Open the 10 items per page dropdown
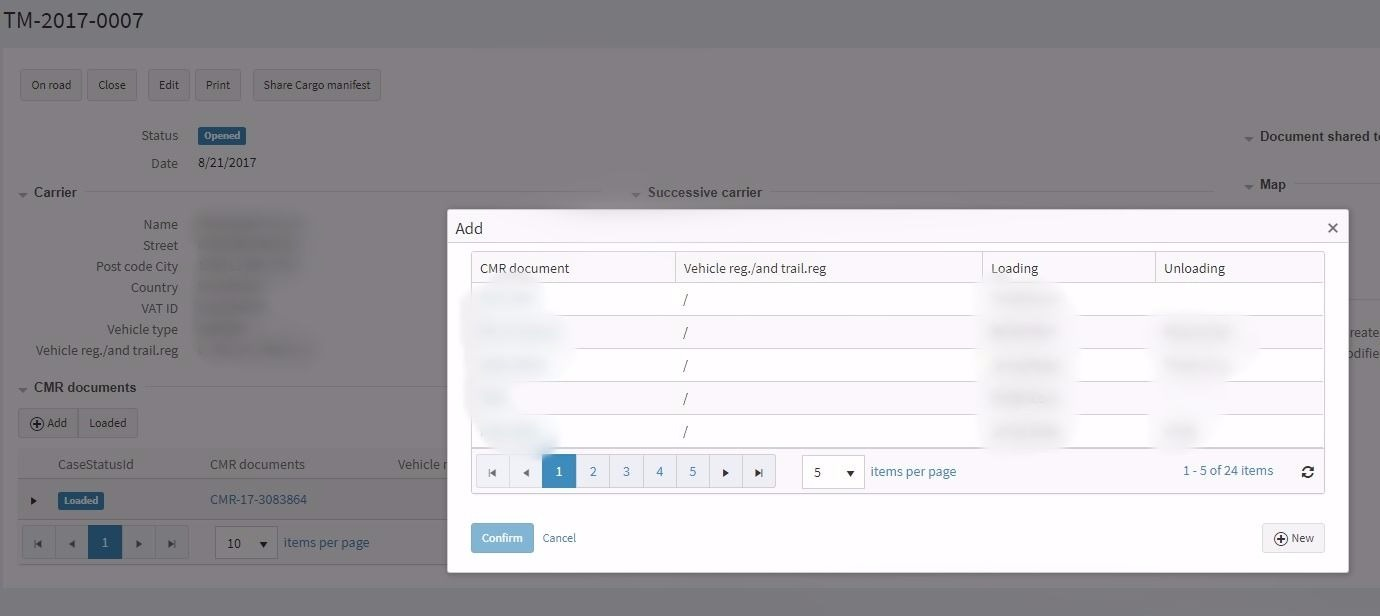Image resolution: width=1380 pixels, height=616 pixels. (246, 543)
